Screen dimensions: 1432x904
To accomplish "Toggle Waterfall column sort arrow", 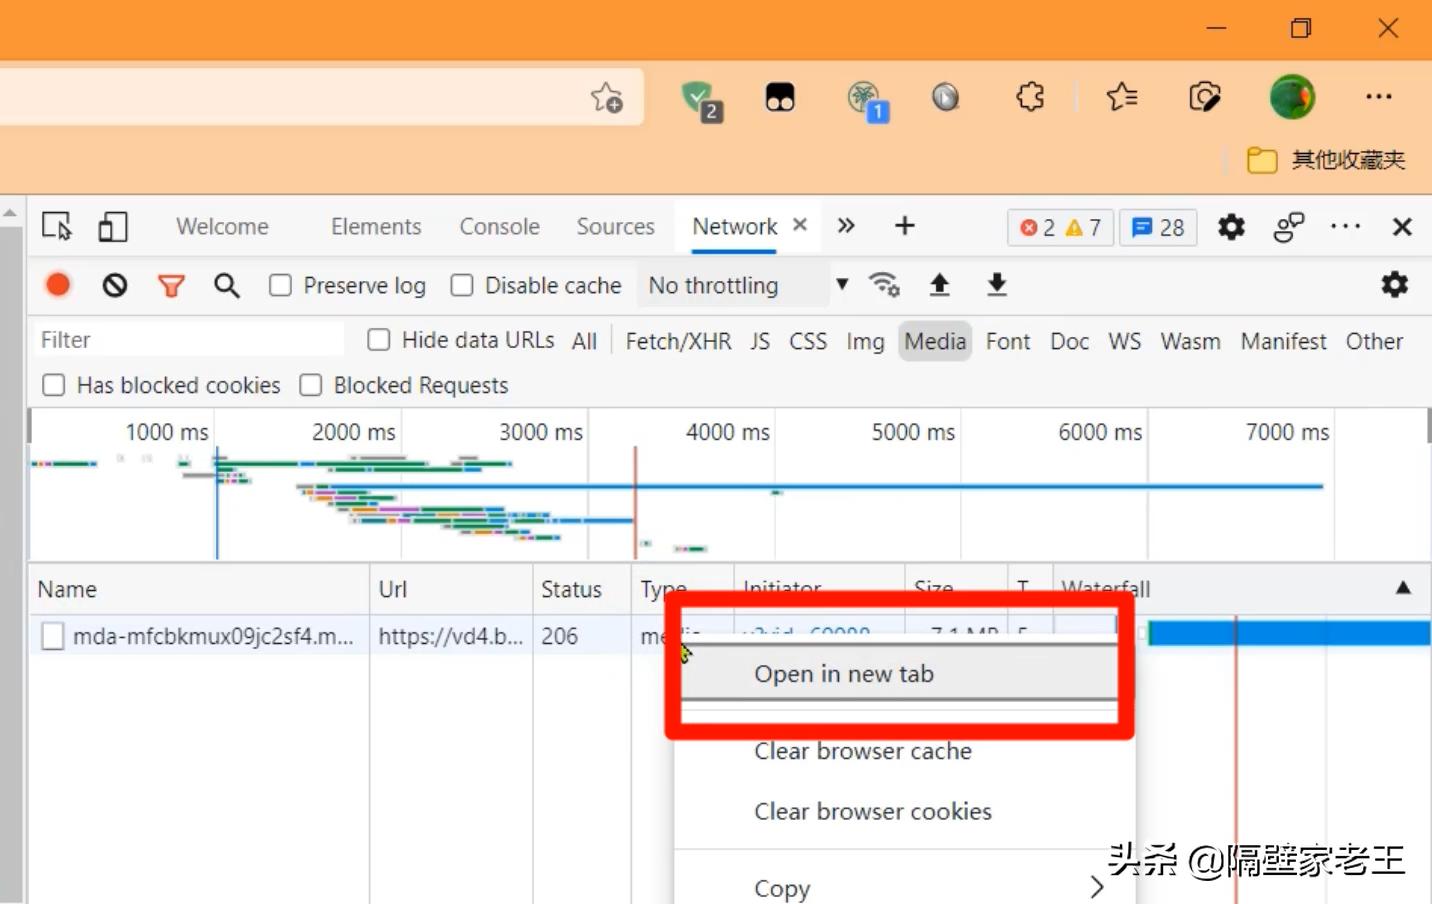I will 1403,588.
